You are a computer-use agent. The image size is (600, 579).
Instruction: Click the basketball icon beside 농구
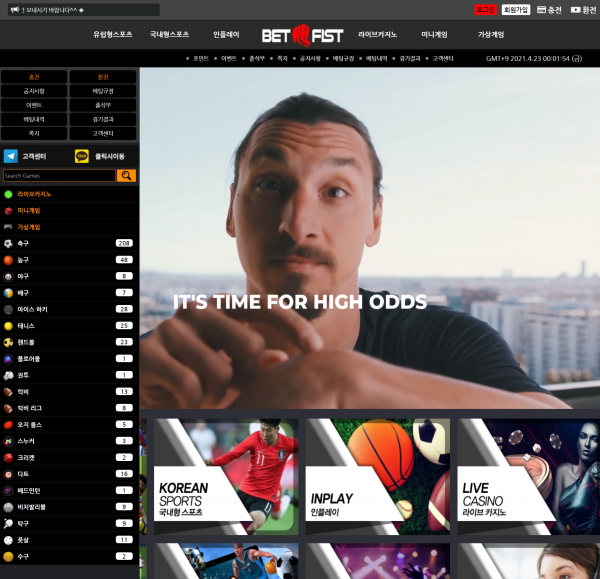8,260
